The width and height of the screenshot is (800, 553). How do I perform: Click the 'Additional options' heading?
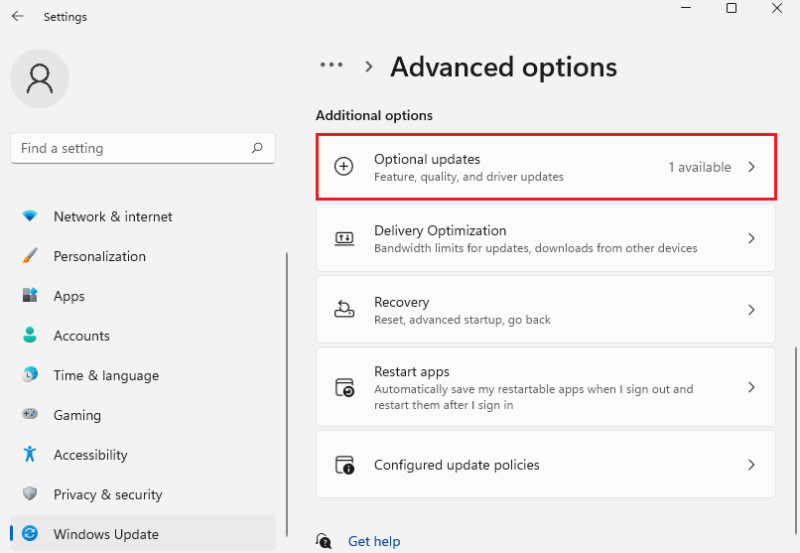[x=374, y=115]
